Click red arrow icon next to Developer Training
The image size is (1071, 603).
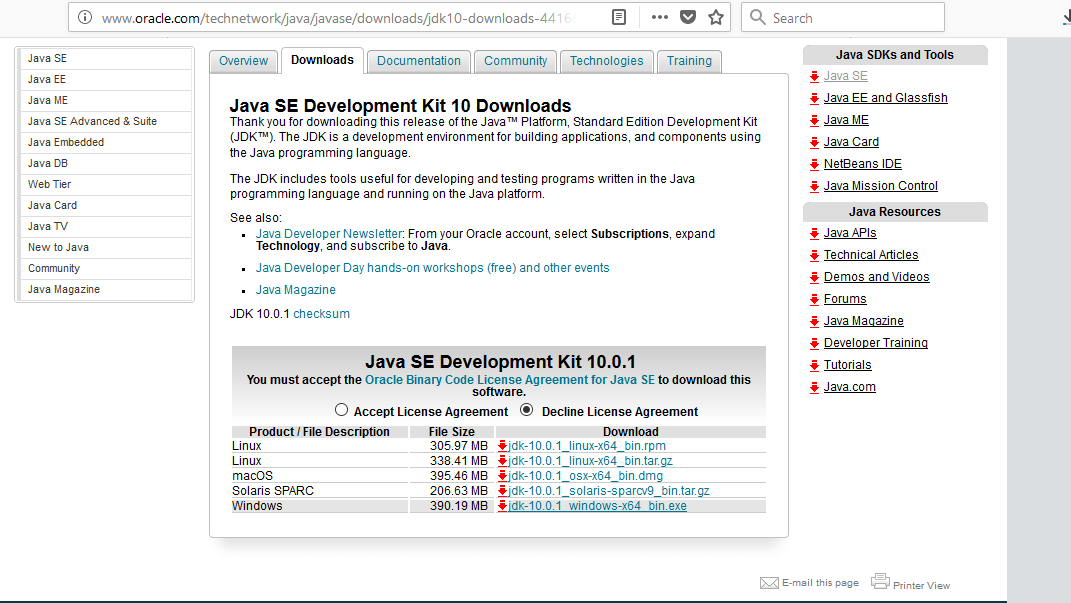tap(814, 343)
